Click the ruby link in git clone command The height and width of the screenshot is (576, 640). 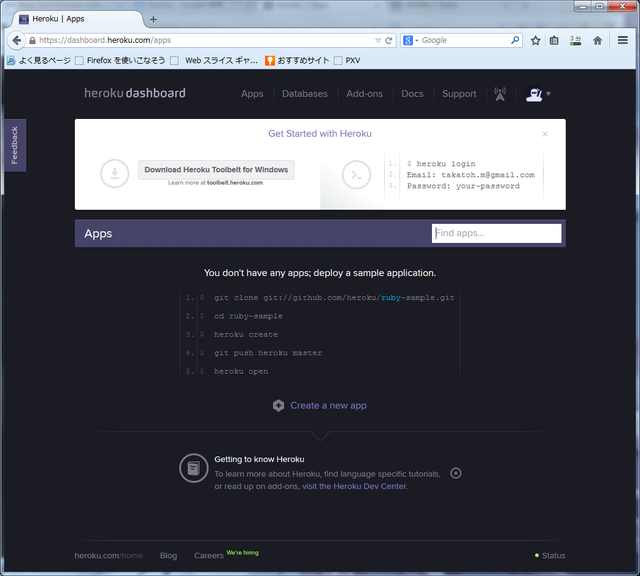(x=391, y=298)
